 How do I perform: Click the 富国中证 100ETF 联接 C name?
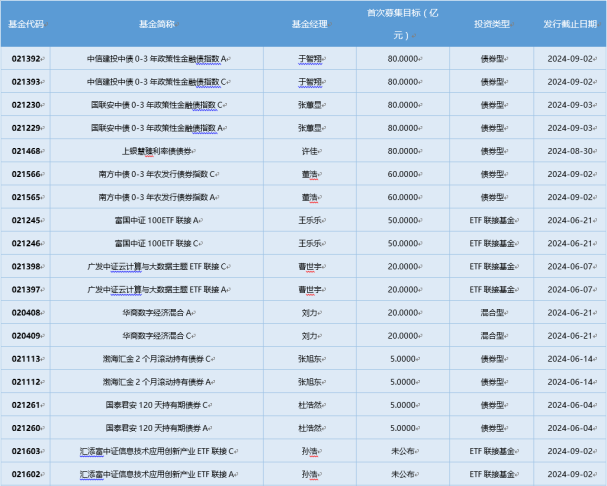click(x=158, y=243)
